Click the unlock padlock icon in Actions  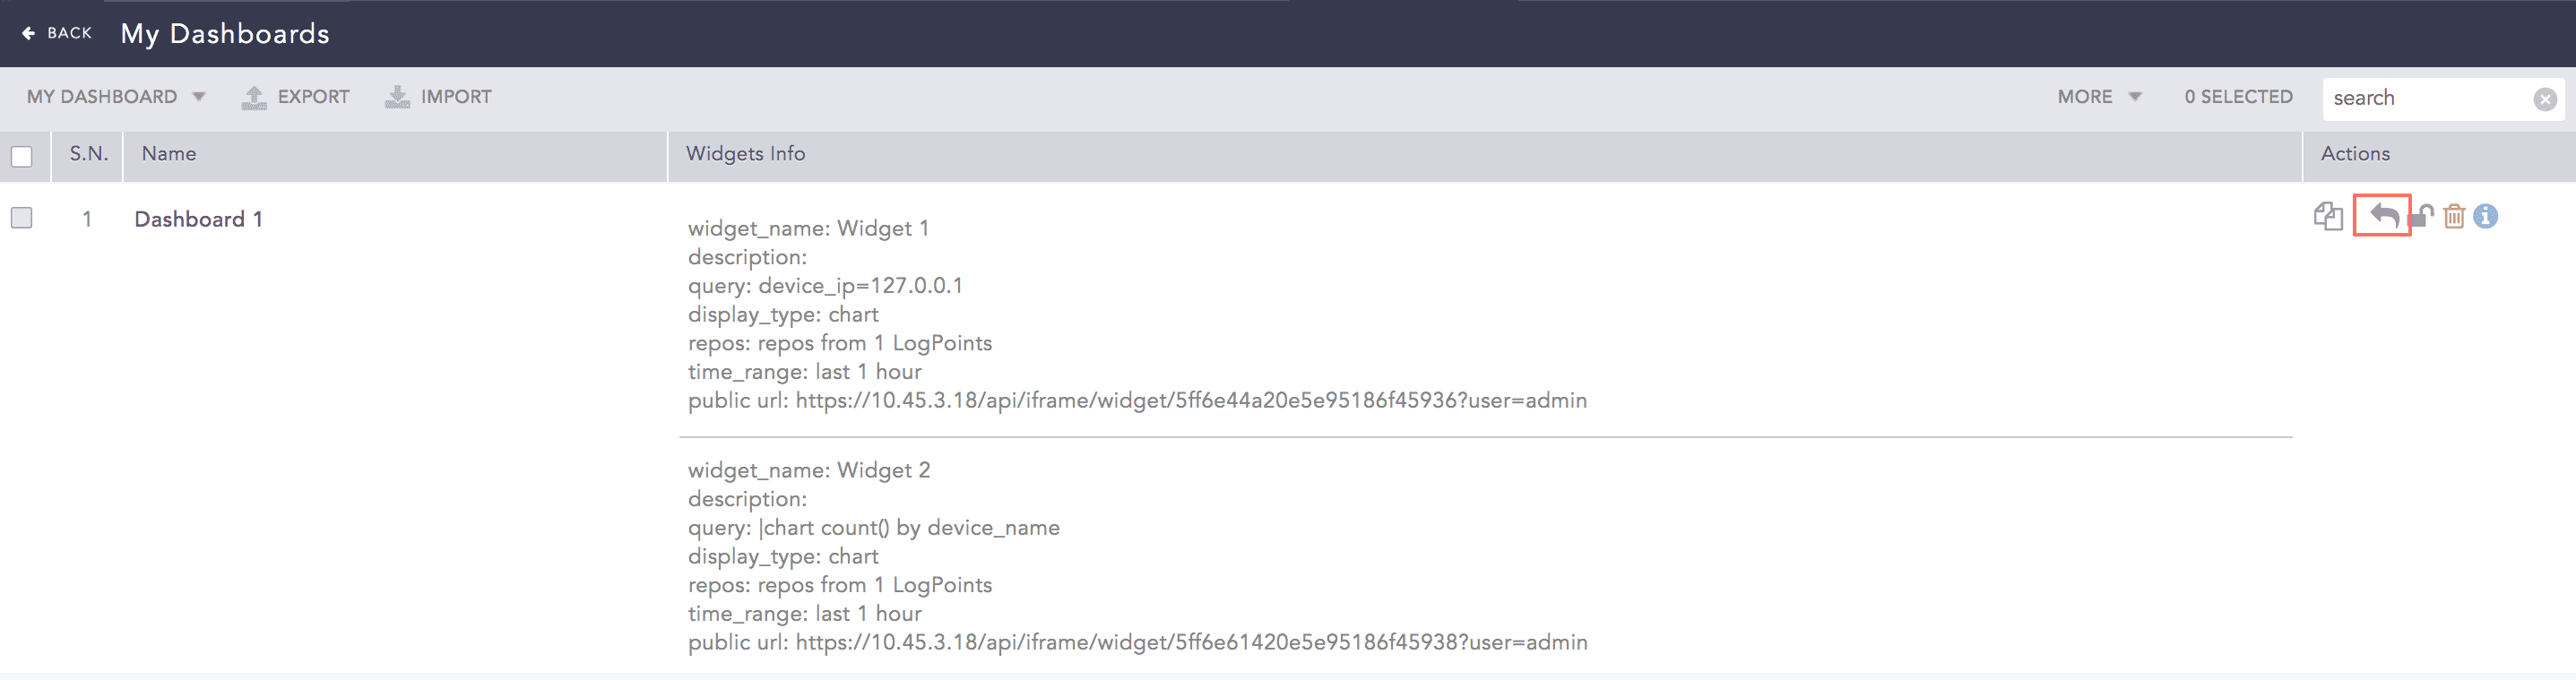point(2421,216)
